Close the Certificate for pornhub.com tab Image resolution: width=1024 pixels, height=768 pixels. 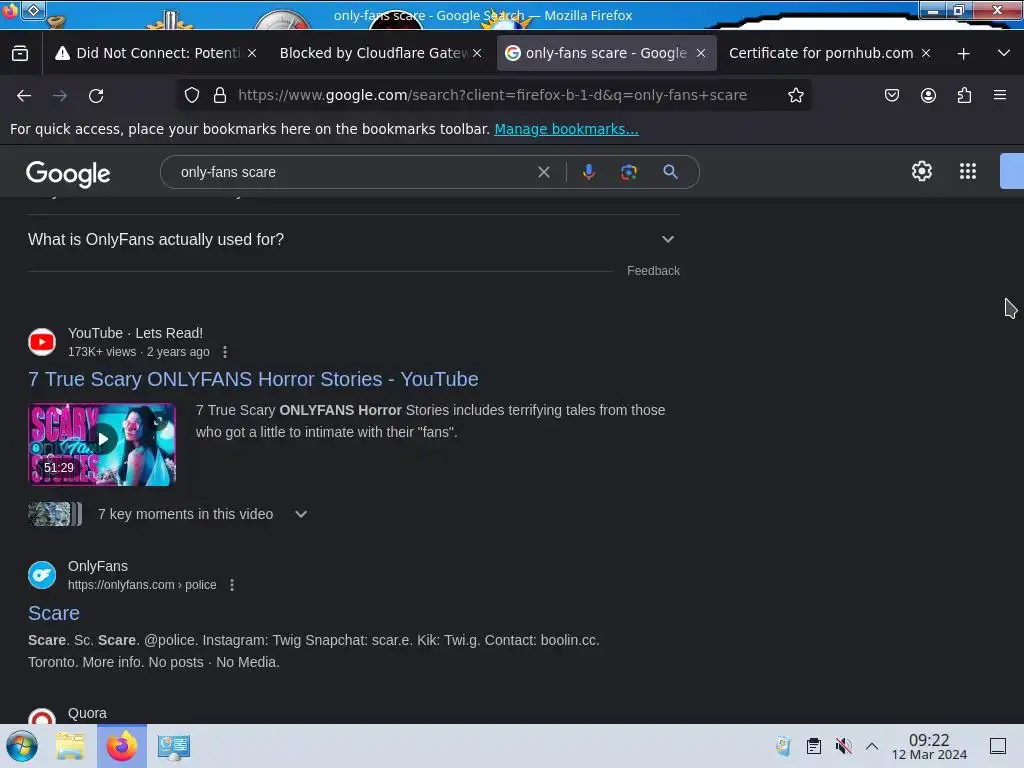(926, 53)
